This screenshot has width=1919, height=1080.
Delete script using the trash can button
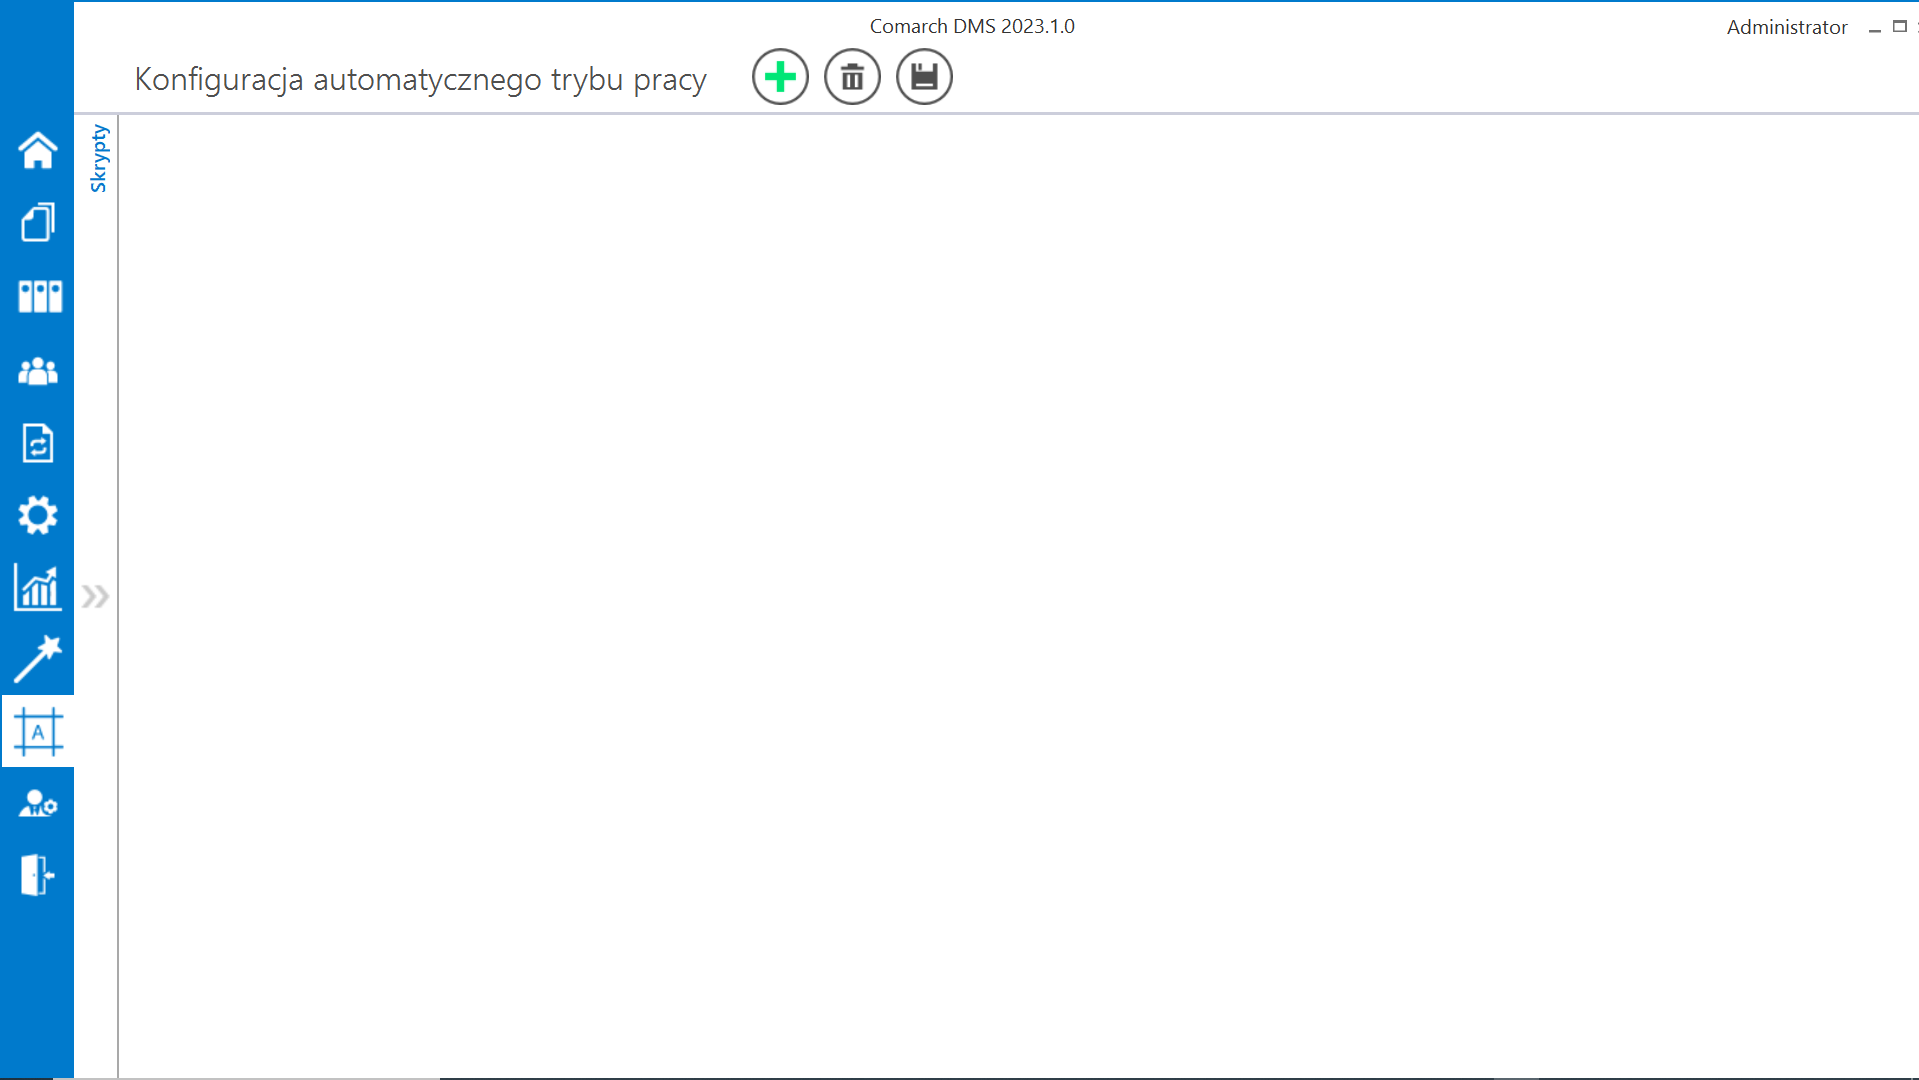(x=852, y=77)
